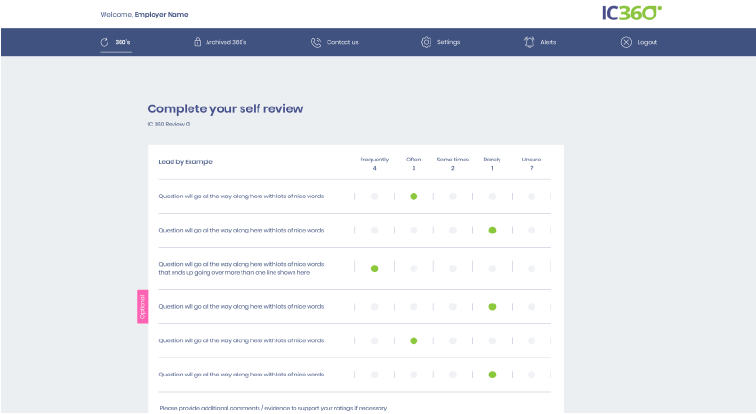
Task: Select Sometimes for the third multi-line question
Action: pos(452,268)
